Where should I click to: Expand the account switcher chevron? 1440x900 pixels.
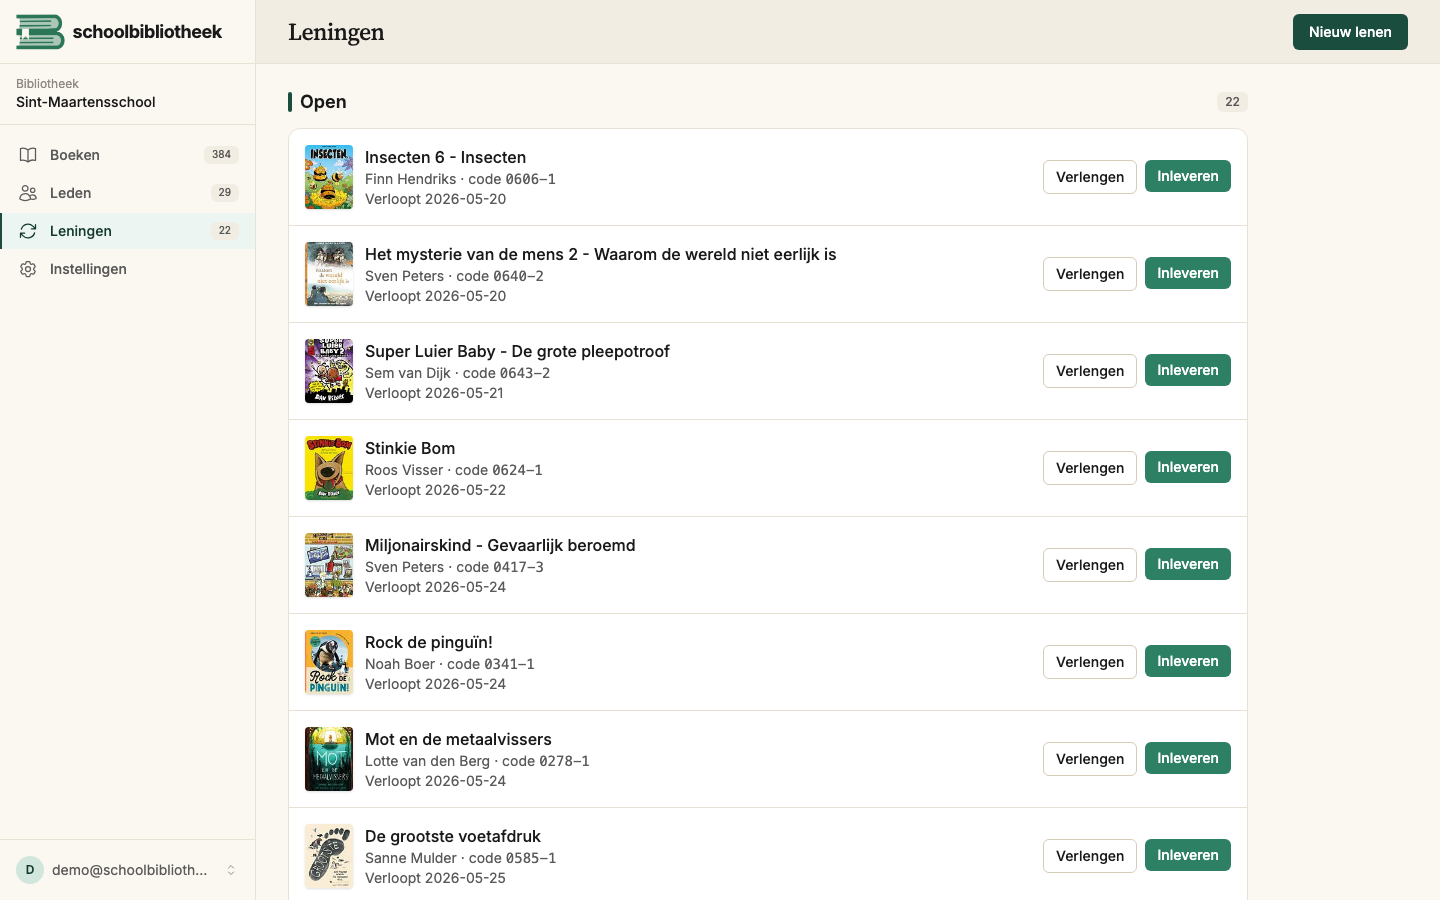coord(231,870)
